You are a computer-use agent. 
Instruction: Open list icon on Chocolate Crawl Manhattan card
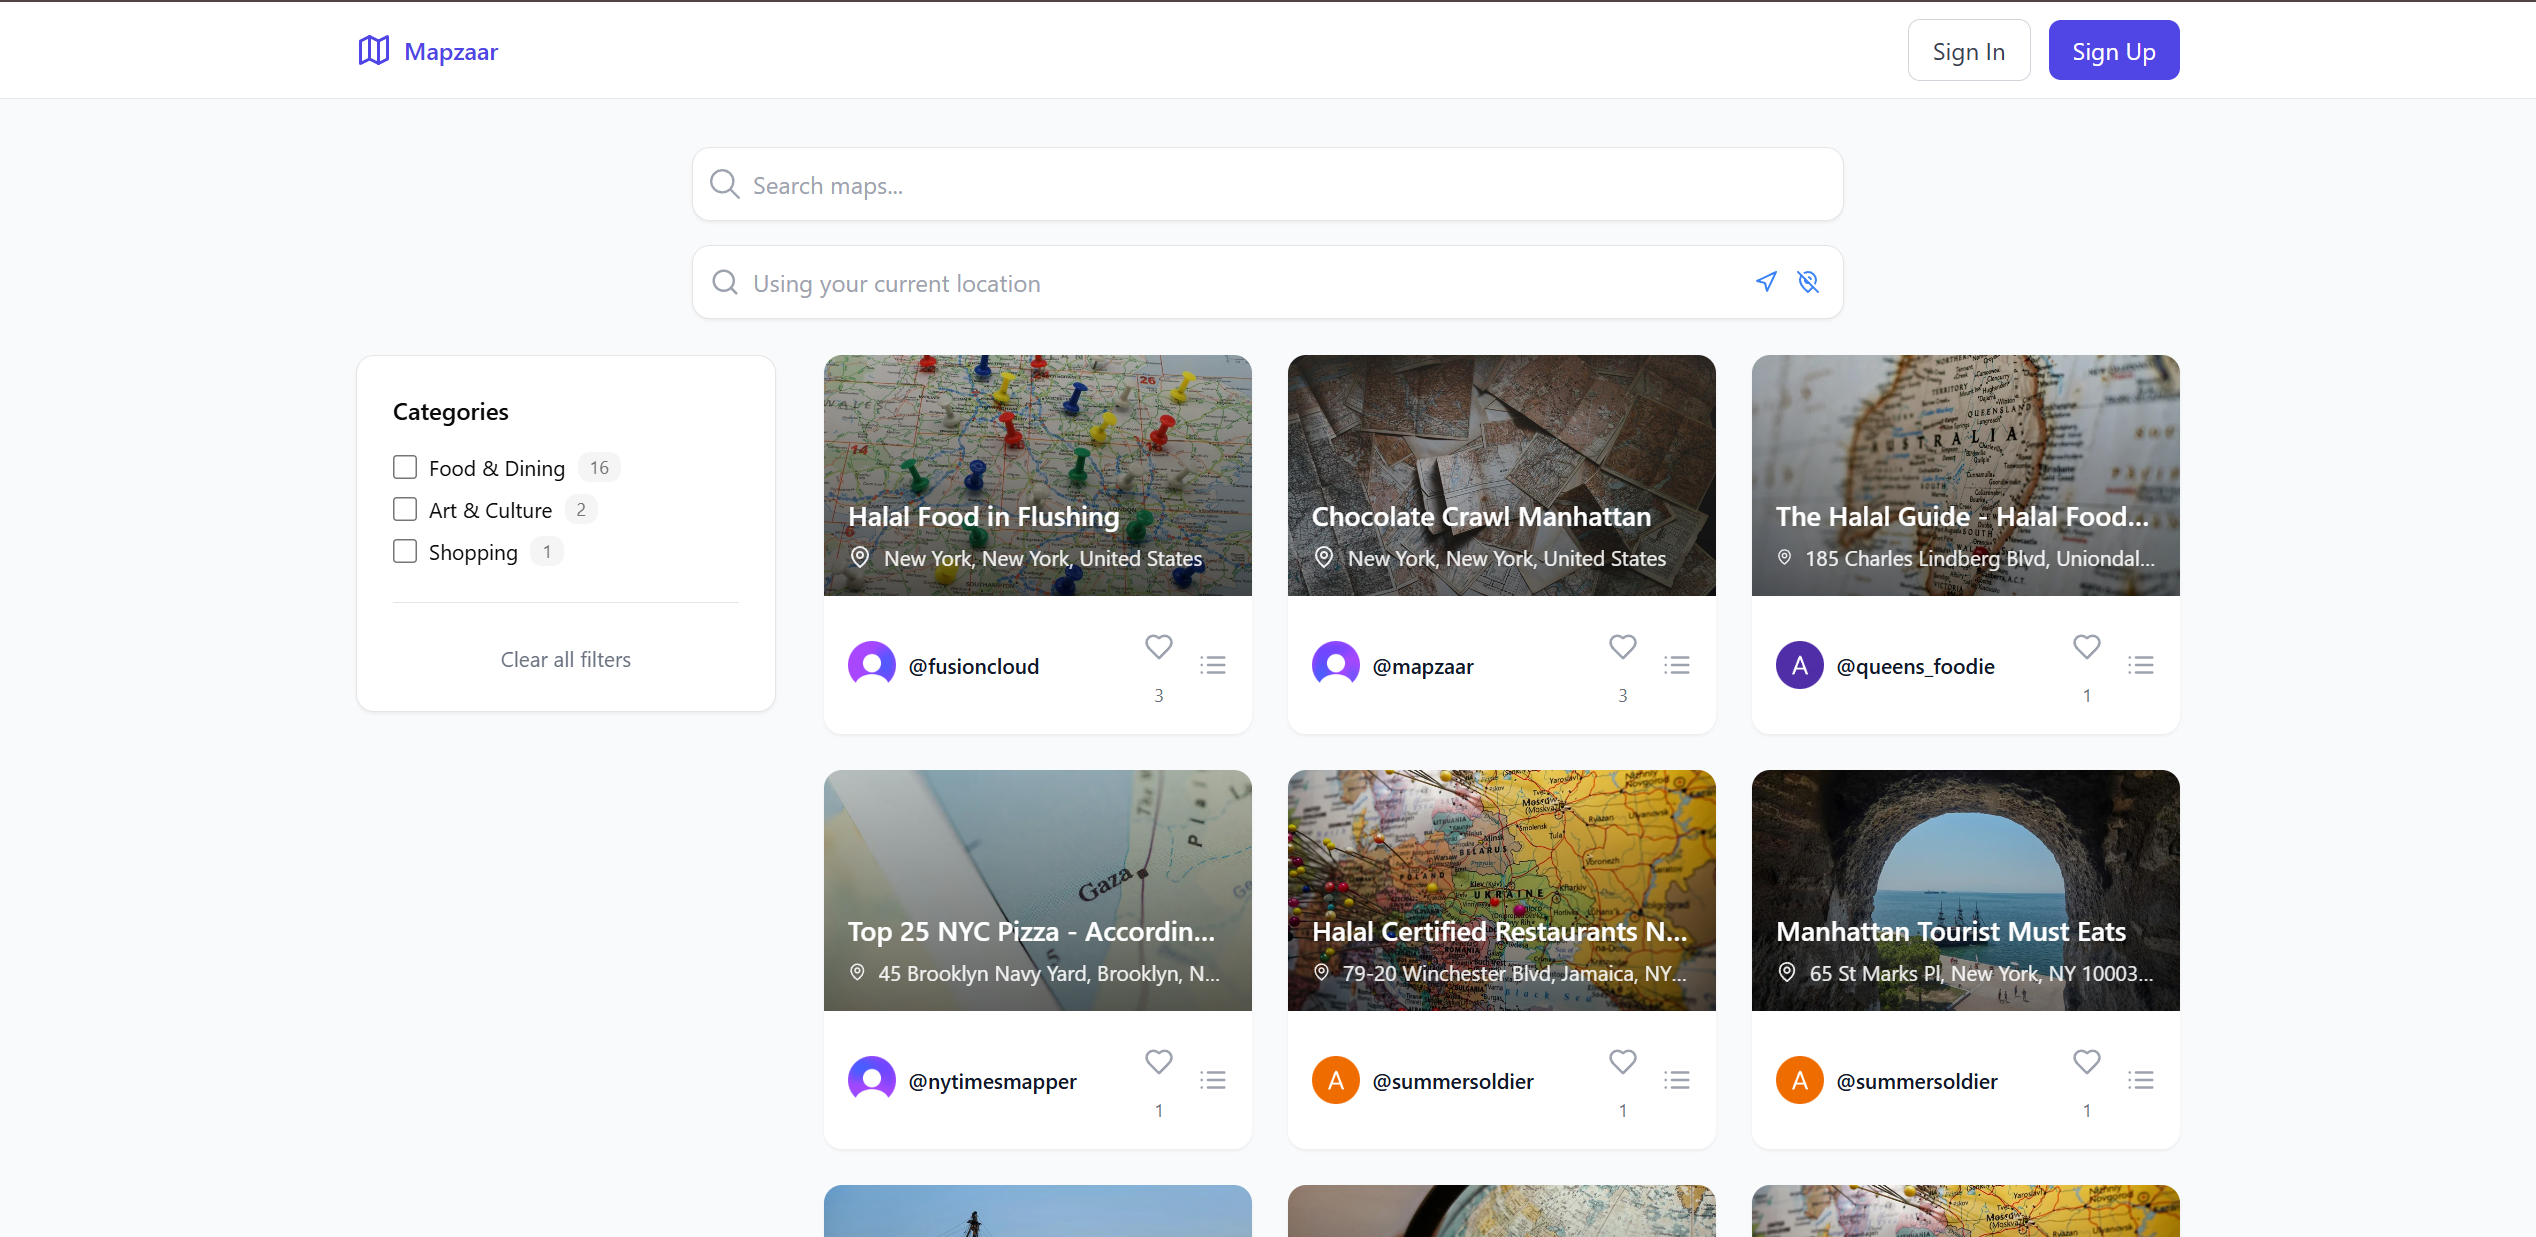pyautogui.click(x=1677, y=665)
